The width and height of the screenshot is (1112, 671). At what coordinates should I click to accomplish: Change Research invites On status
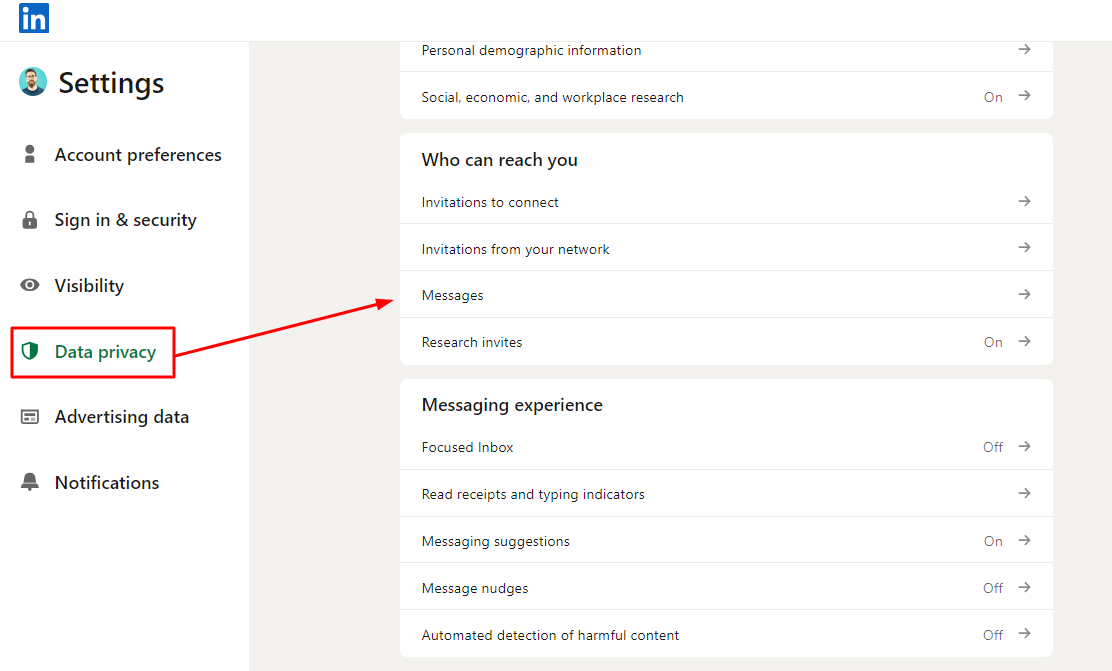click(992, 342)
